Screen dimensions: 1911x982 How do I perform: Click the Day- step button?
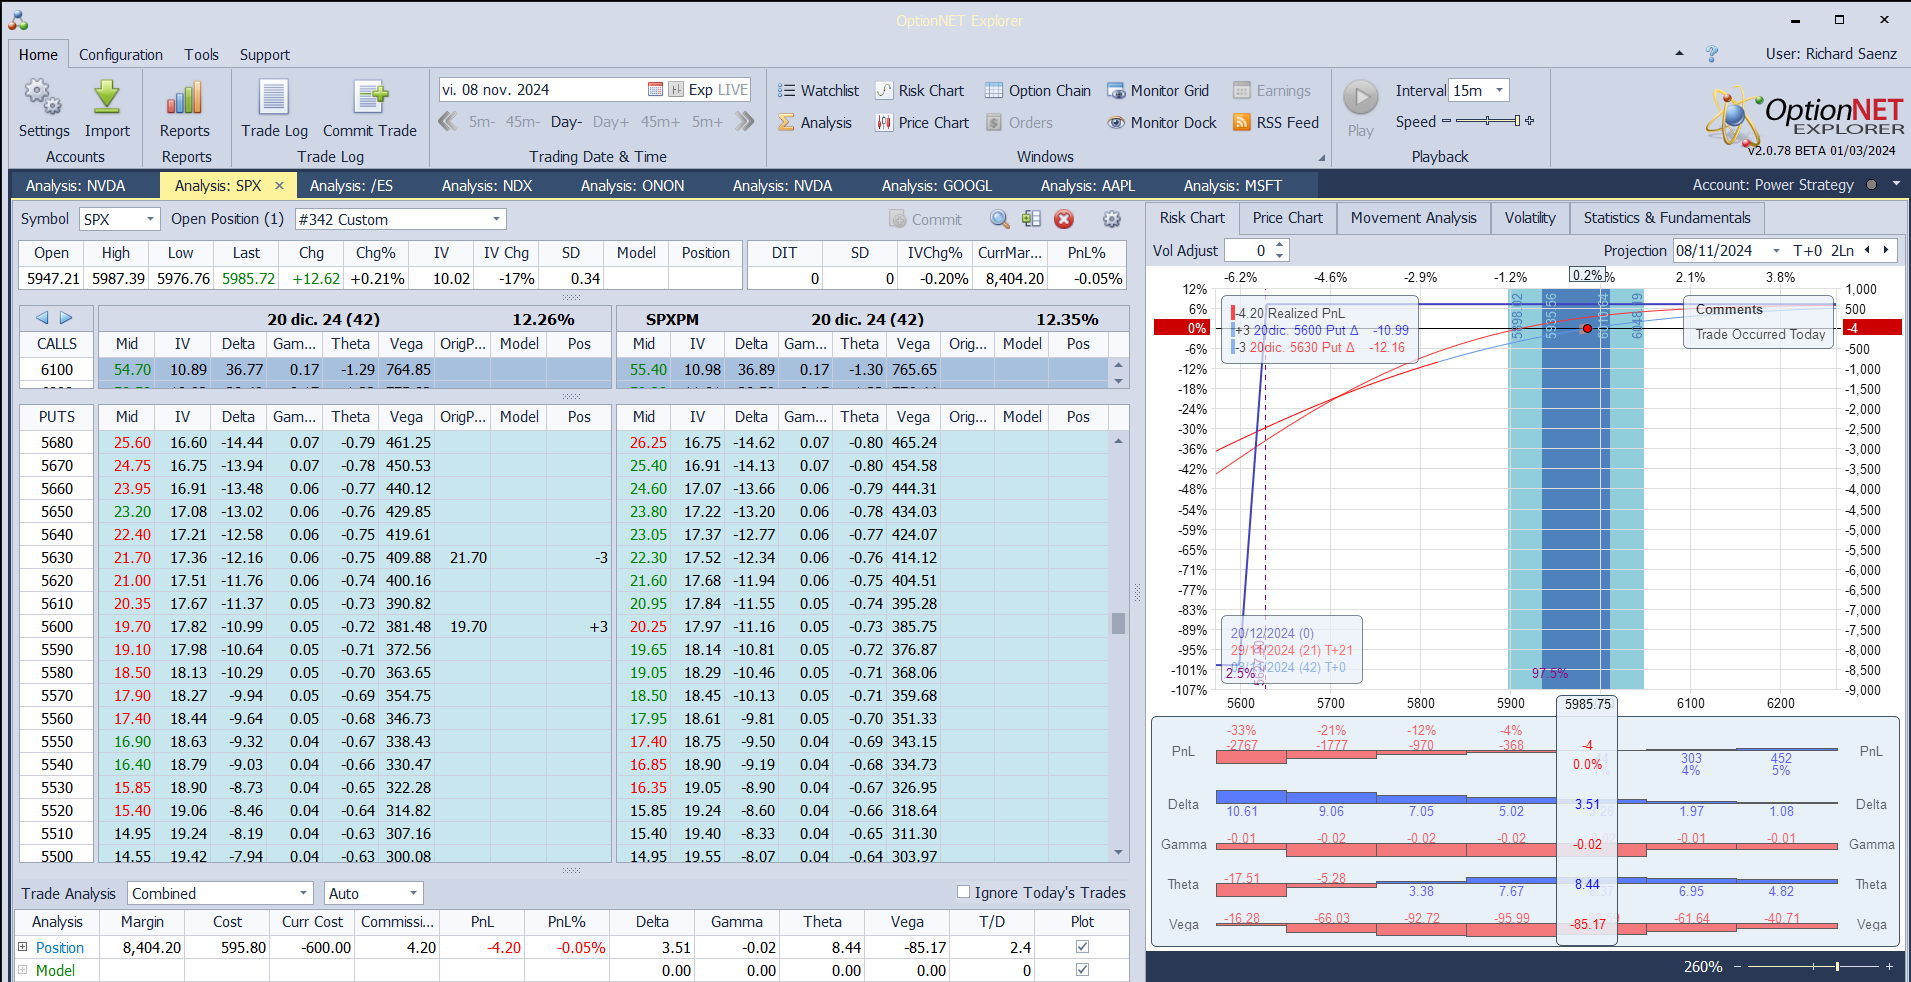click(x=566, y=122)
